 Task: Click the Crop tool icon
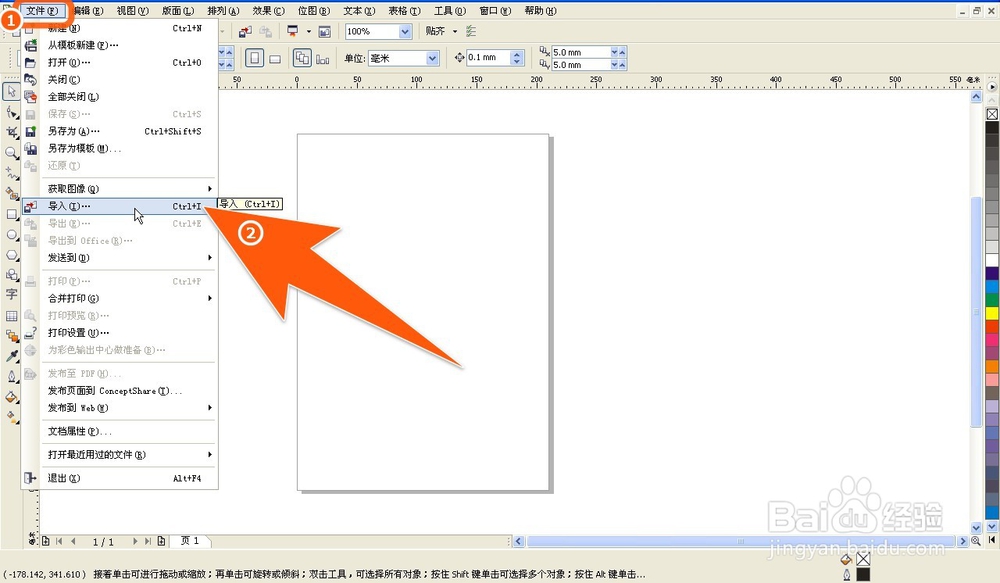point(11,132)
